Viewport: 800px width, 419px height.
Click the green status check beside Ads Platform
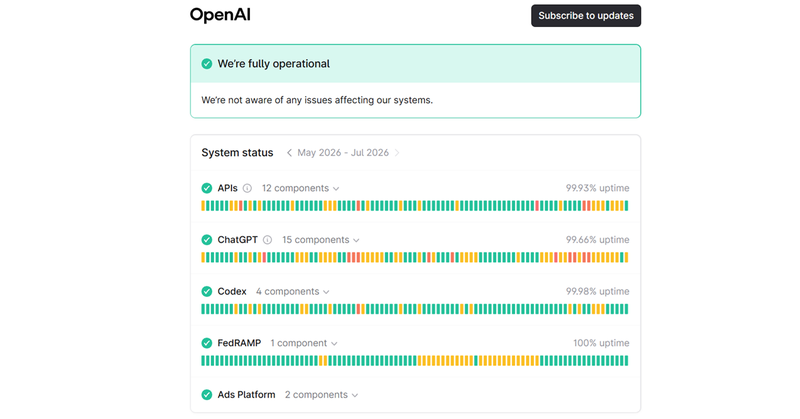(x=207, y=395)
